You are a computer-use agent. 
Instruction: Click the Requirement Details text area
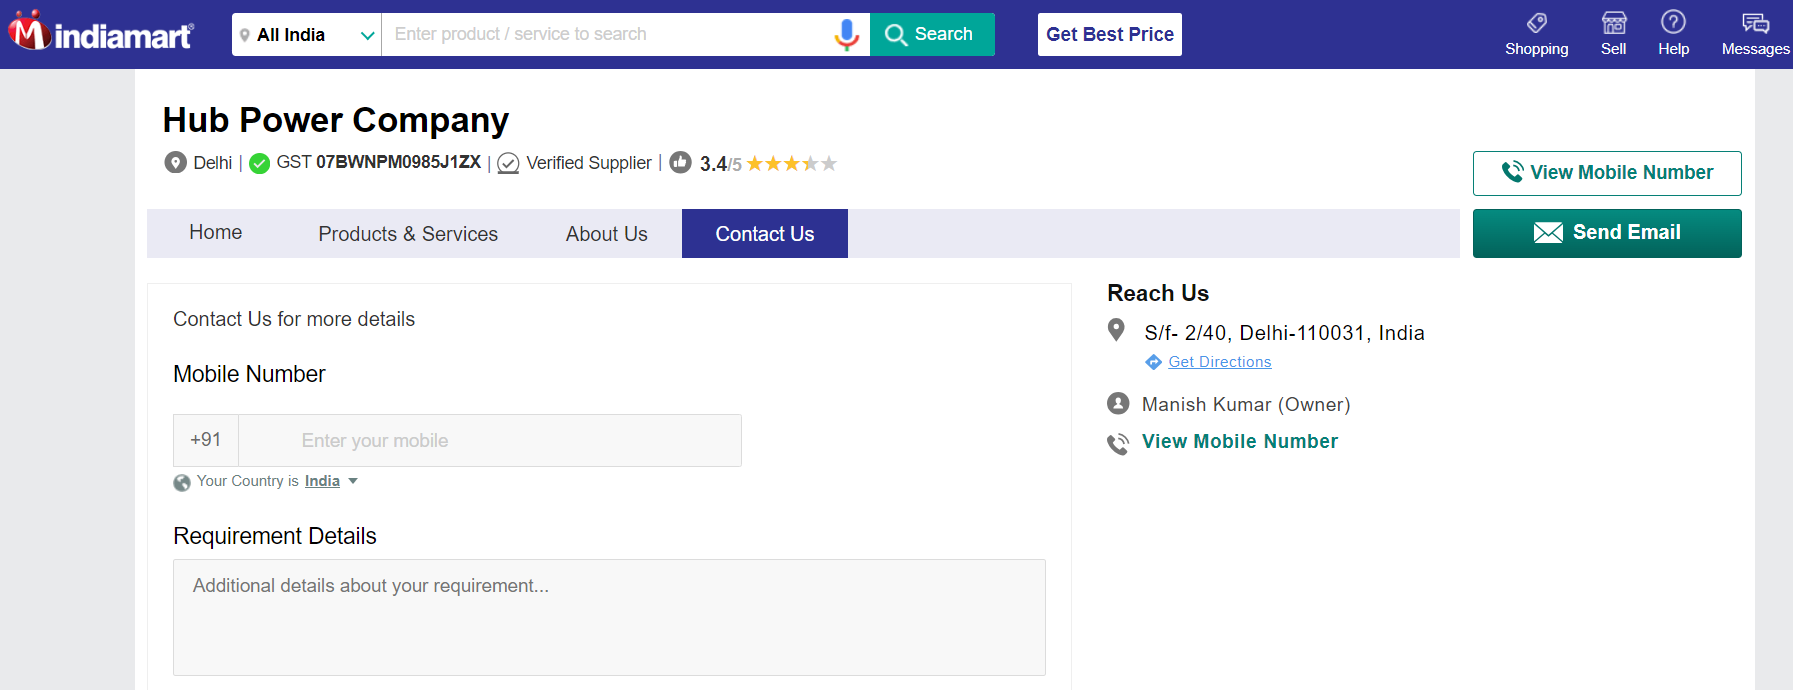pyautogui.click(x=609, y=617)
